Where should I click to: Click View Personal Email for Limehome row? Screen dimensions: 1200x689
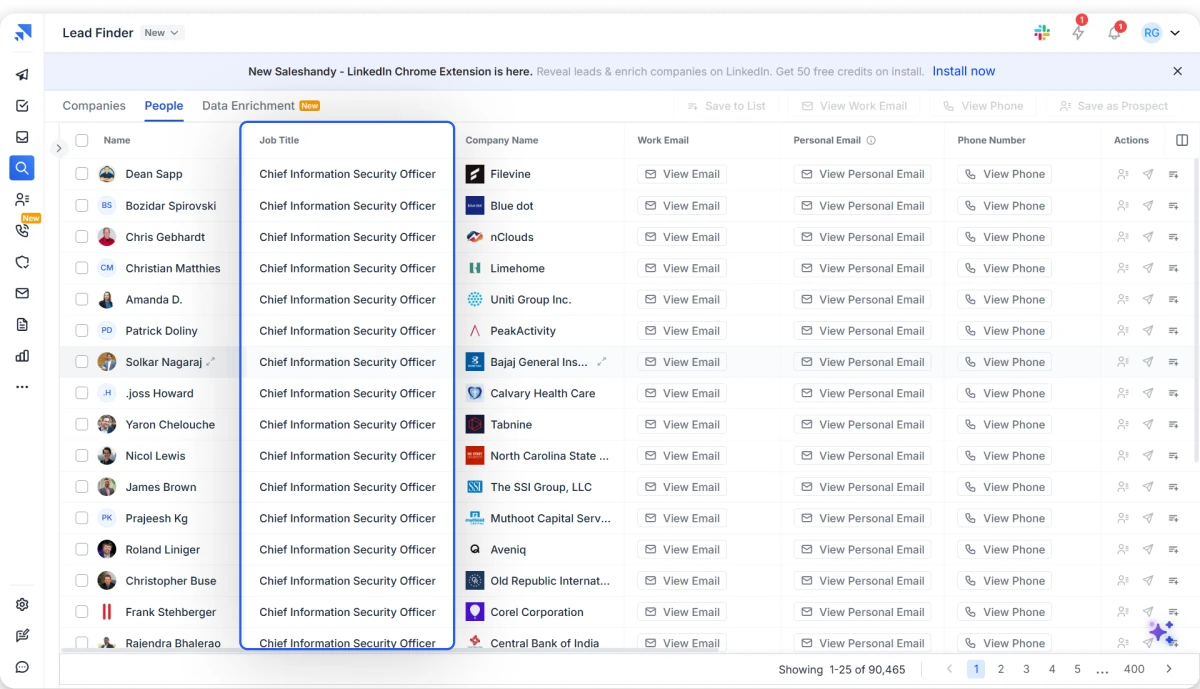(x=862, y=268)
